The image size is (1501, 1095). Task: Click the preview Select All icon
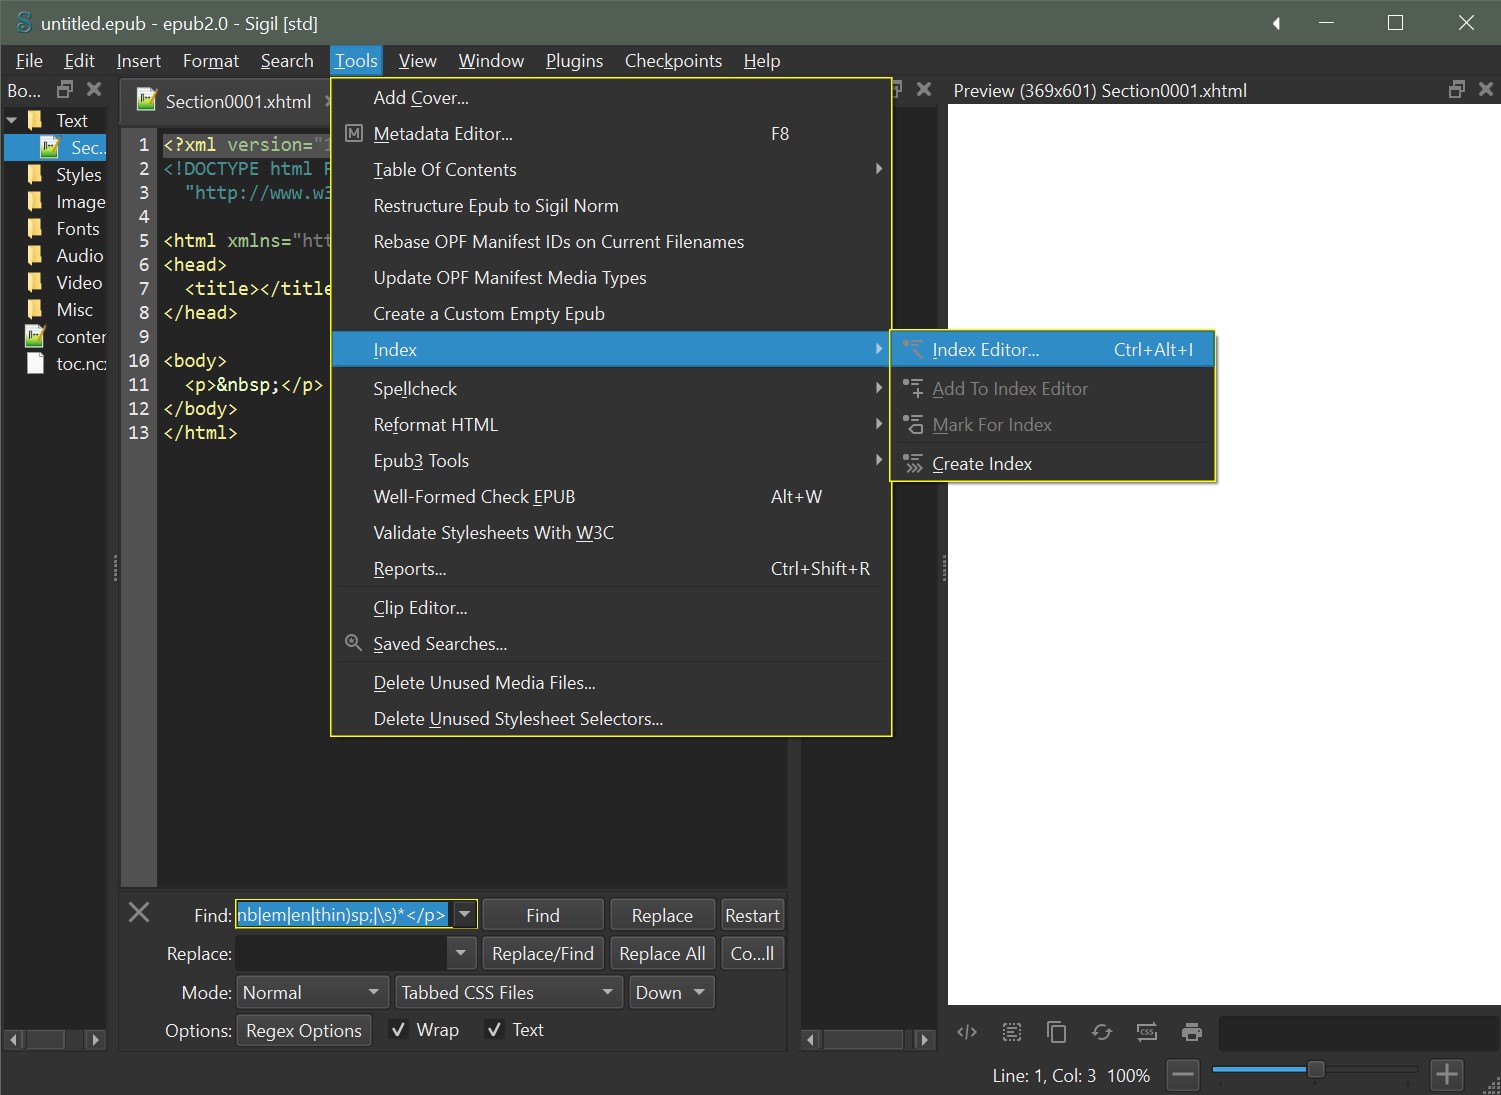tap(1012, 1032)
